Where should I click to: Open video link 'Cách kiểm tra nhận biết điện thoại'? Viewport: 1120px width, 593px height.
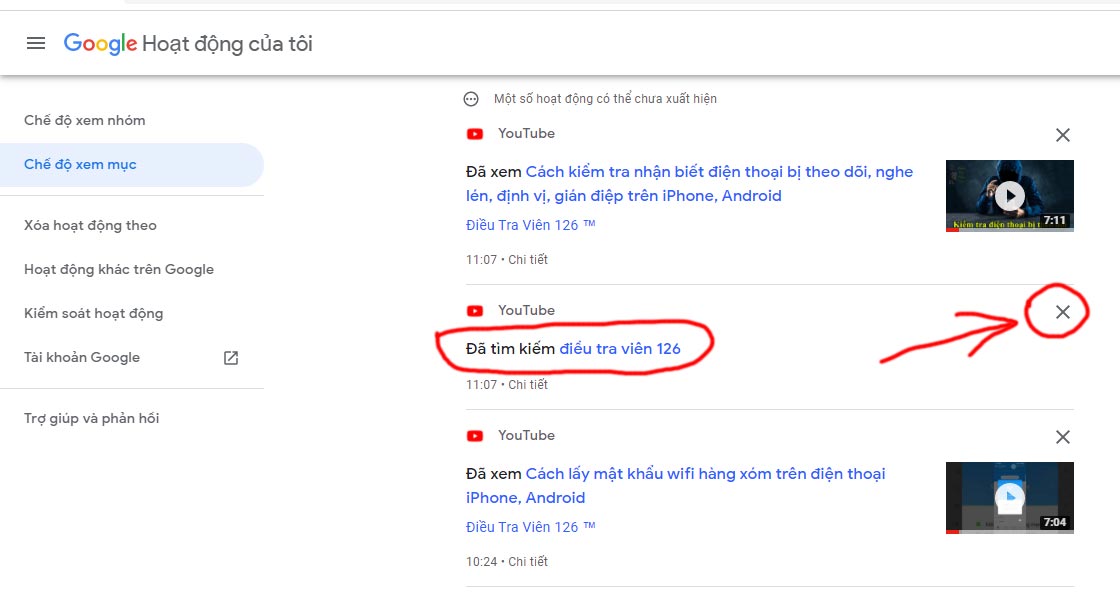coord(689,184)
